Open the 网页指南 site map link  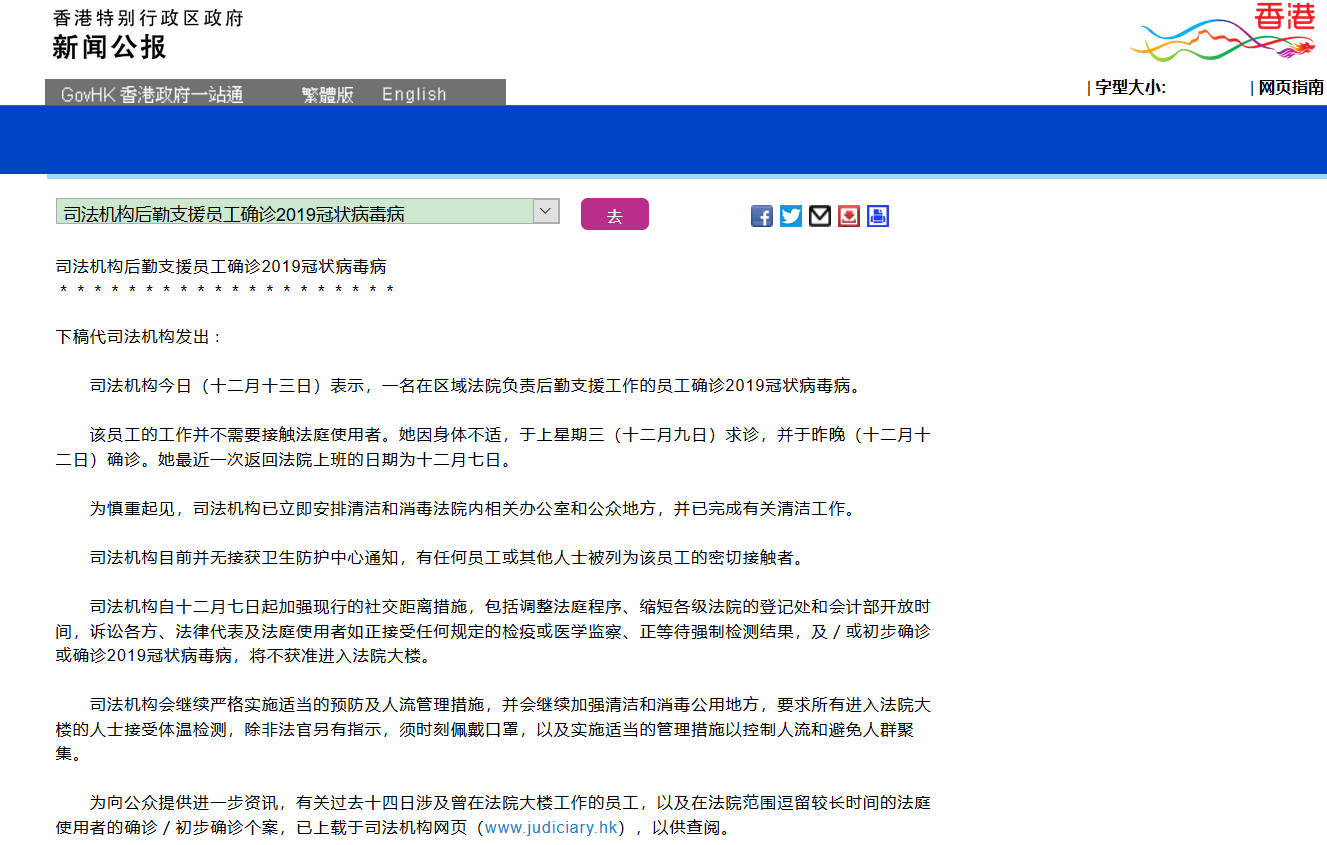click(x=1291, y=87)
